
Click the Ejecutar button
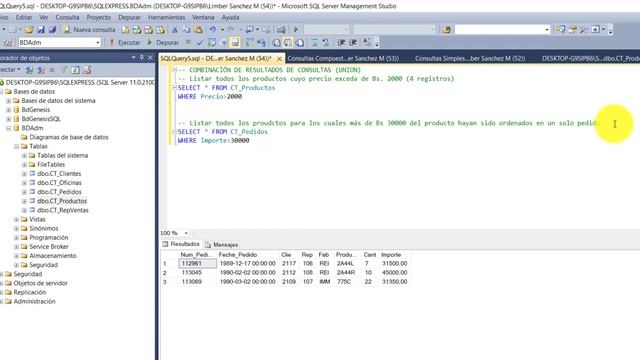click(x=124, y=42)
